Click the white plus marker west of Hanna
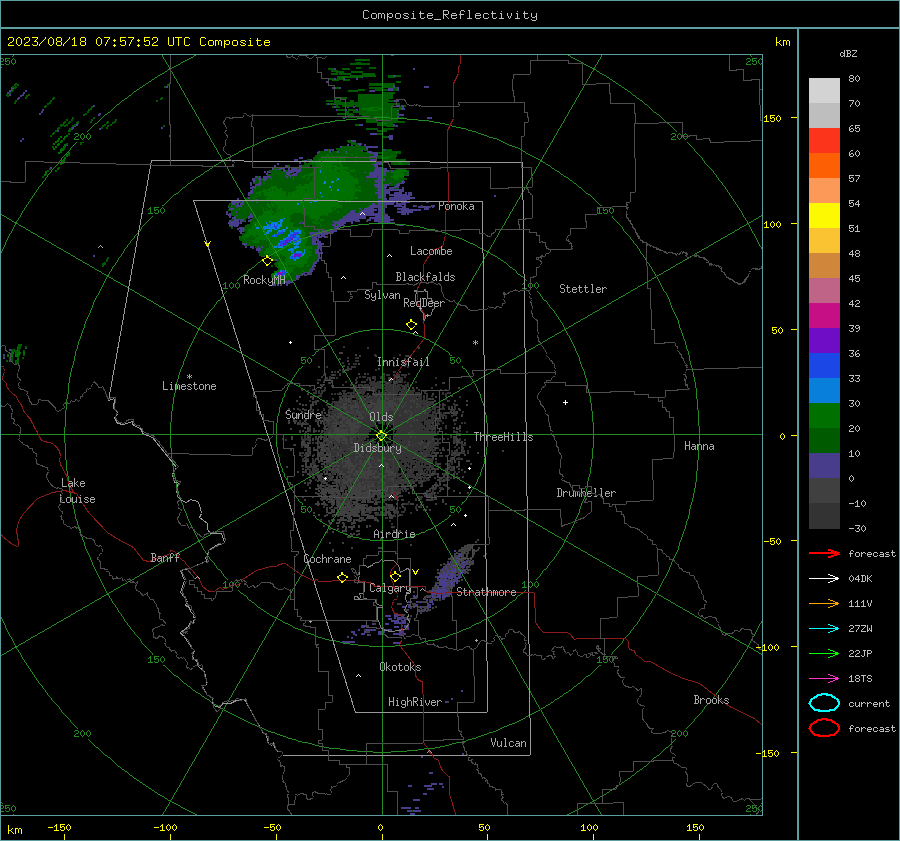 tap(565, 402)
